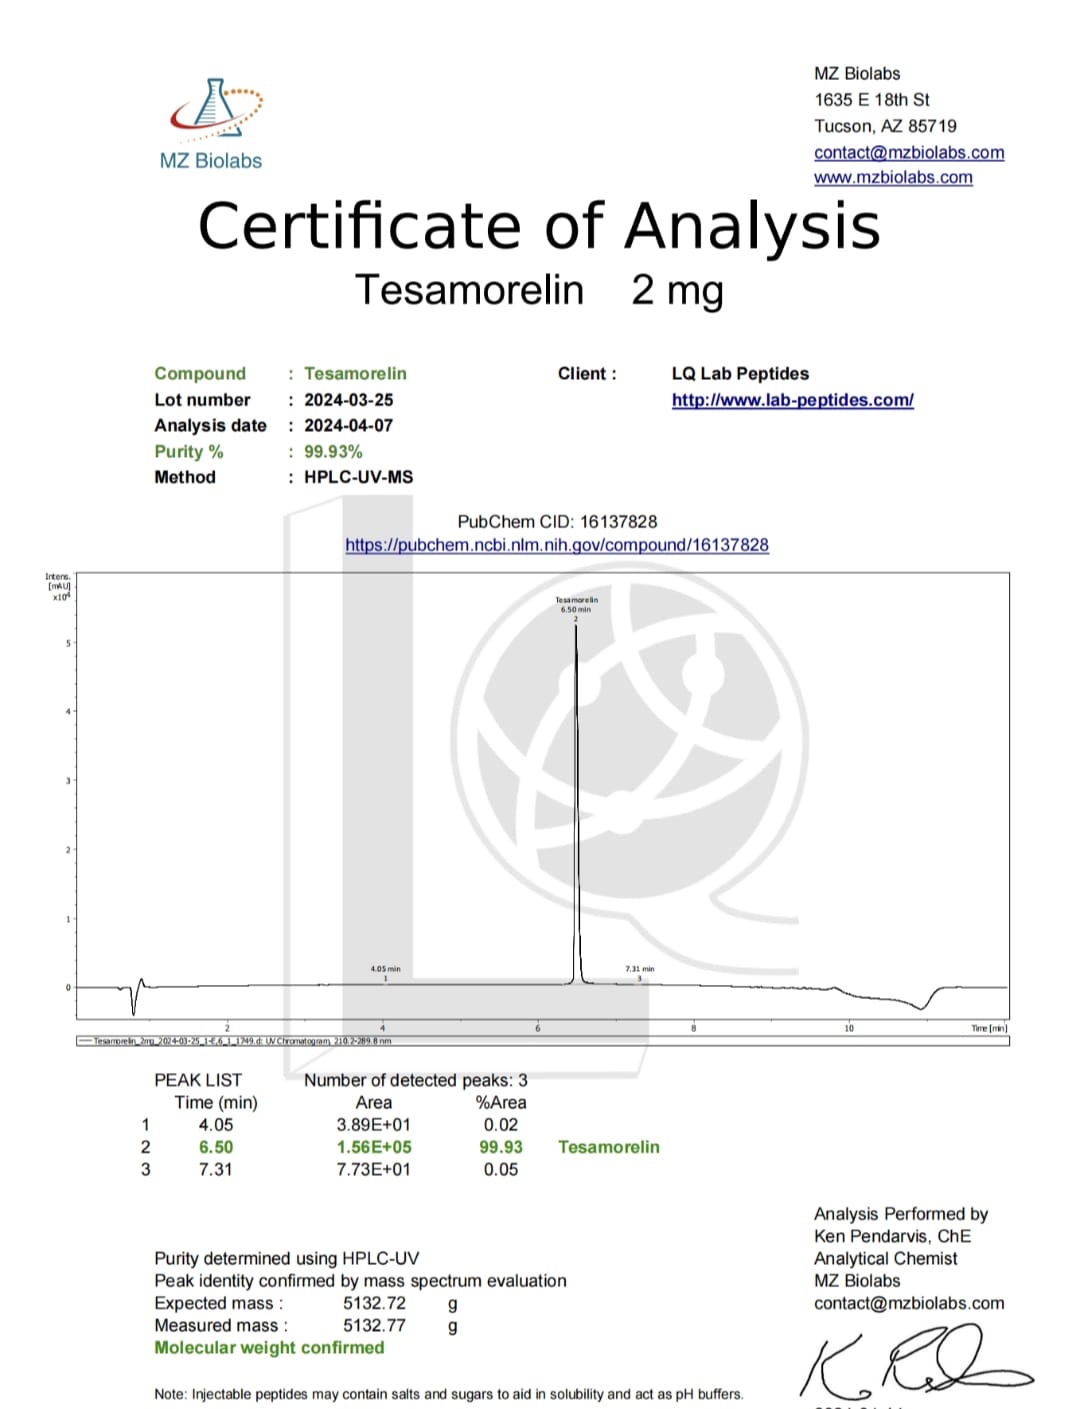Click the analysis date 2024-04-07

tap(348, 426)
